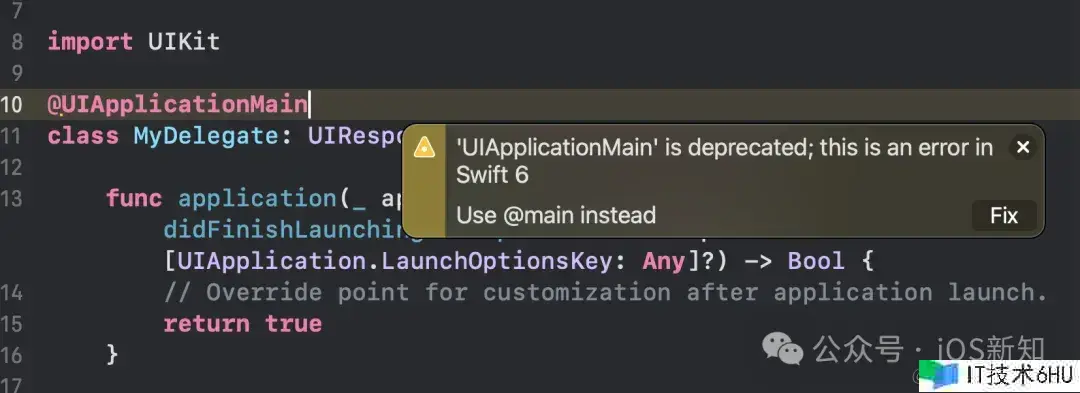The height and width of the screenshot is (393, 1080).
Task: Click line number 13 in the gutter
Action: (x=12, y=199)
